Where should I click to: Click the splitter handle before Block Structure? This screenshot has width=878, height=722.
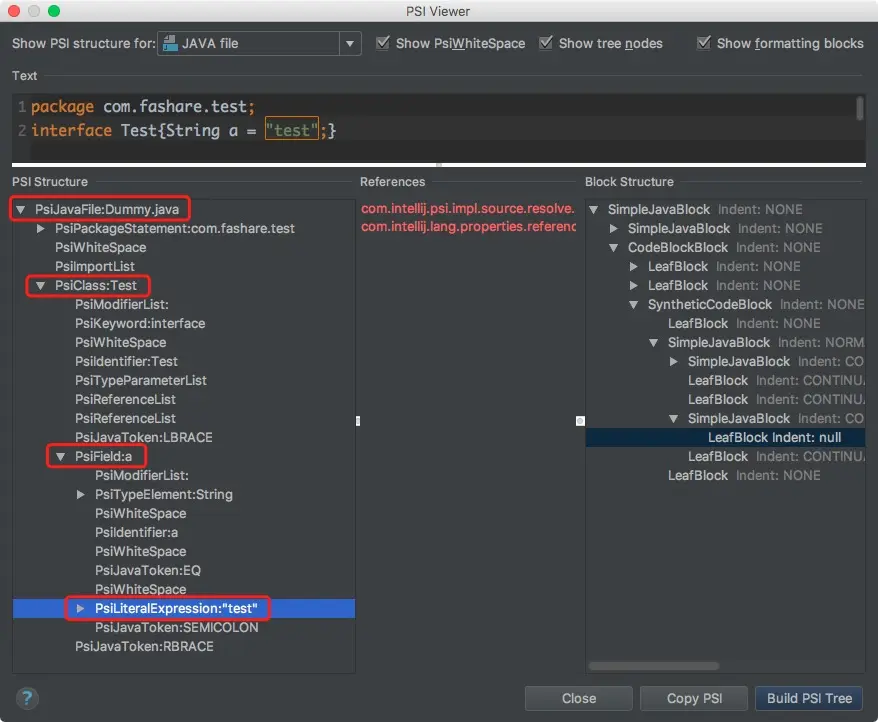pos(580,421)
